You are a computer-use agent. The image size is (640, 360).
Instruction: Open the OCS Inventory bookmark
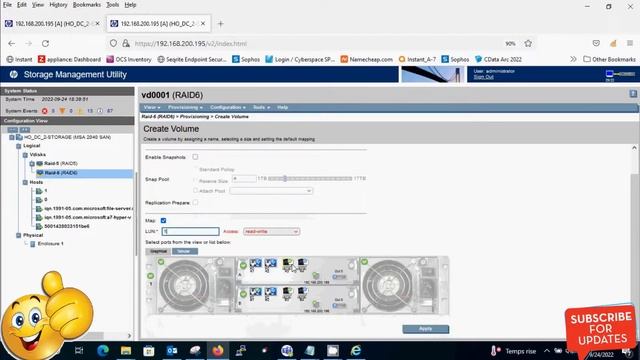click(129, 59)
